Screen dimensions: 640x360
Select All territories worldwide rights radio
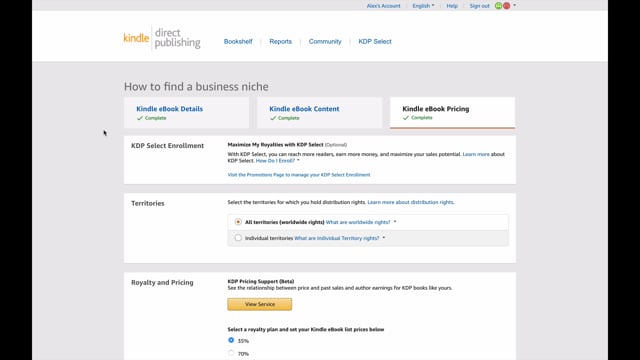238,222
